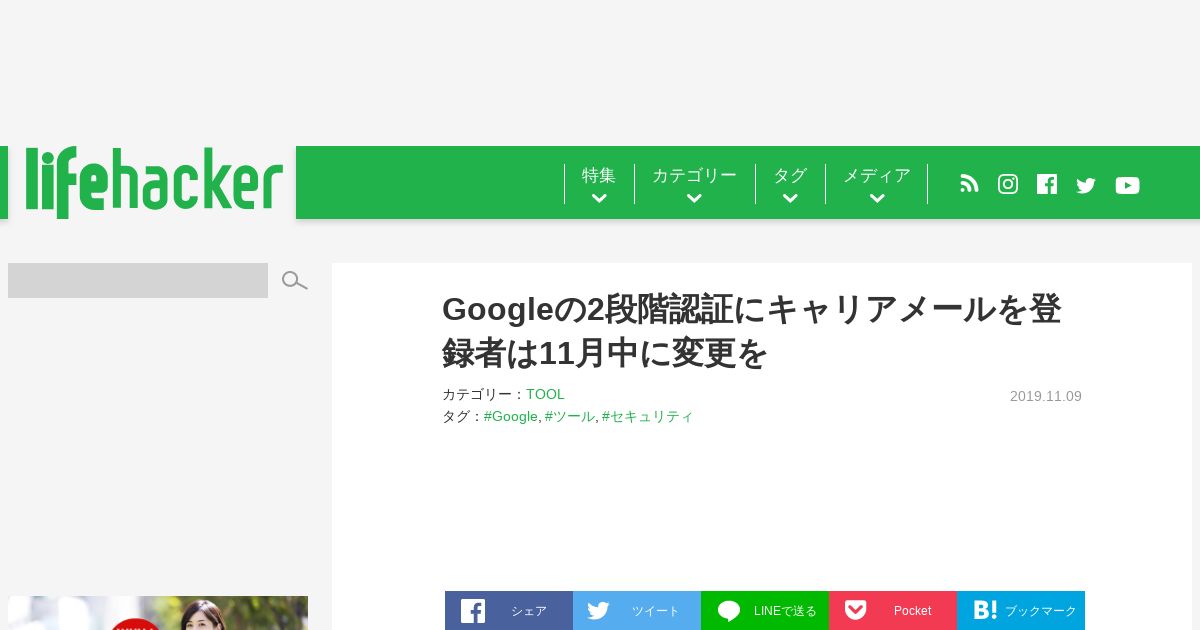Click the #Google tag link
The image size is (1200, 630).
pyautogui.click(x=511, y=416)
